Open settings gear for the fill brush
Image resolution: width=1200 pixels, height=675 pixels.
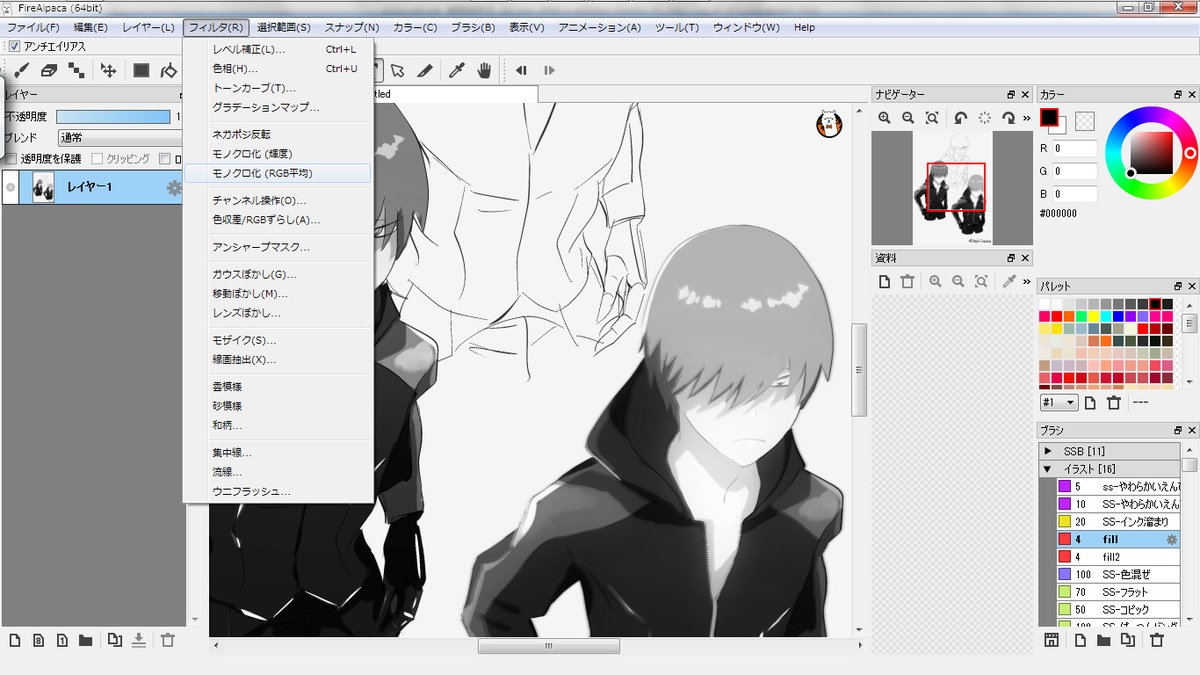click(1171, 539)
